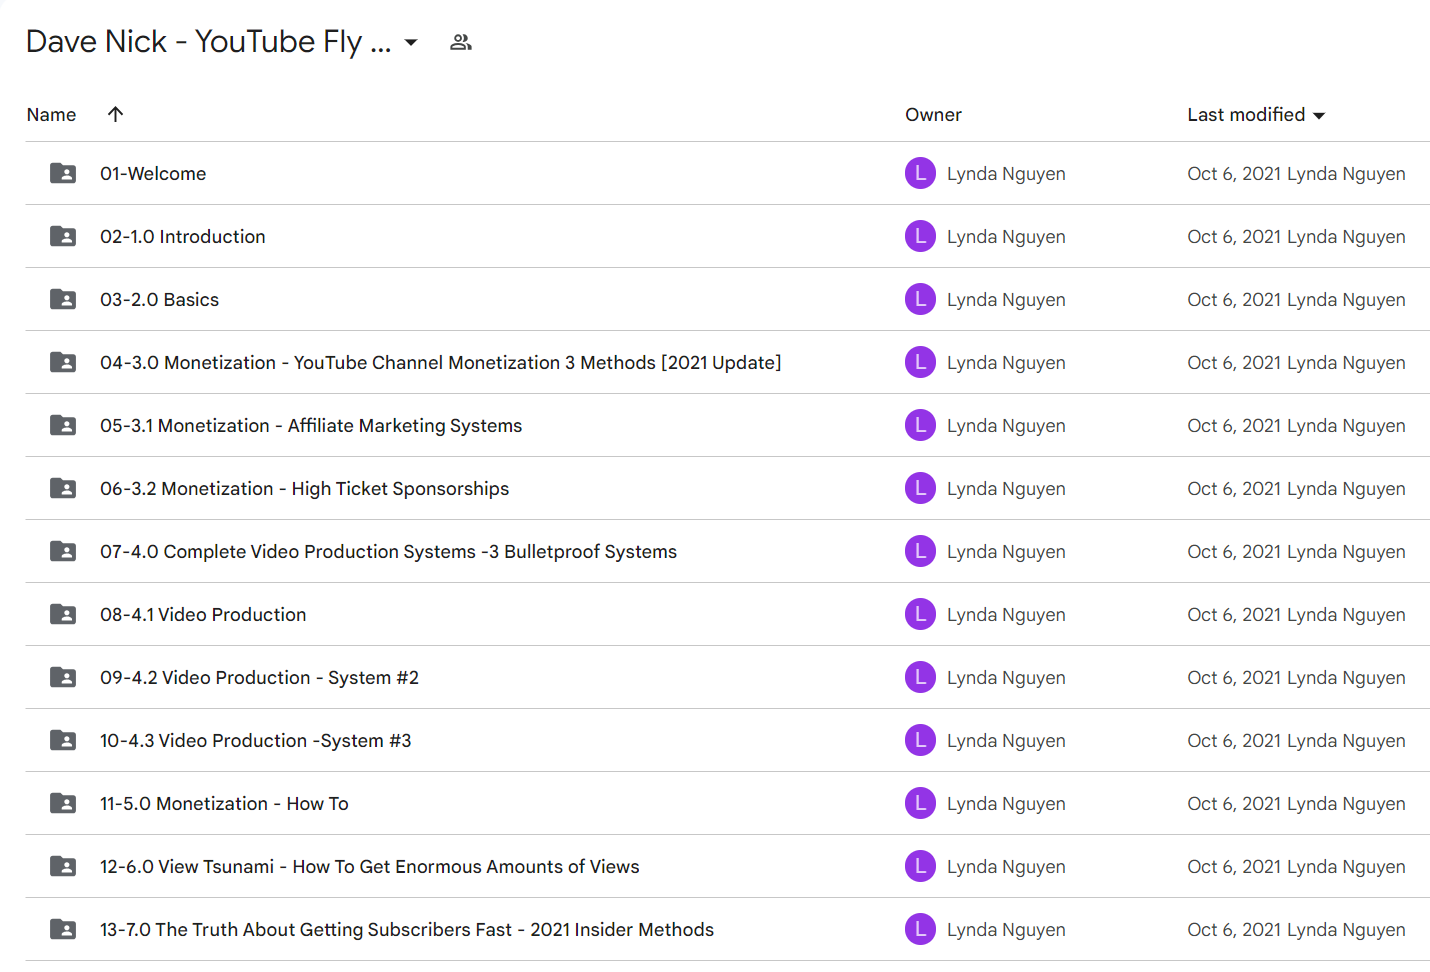The image size is (1430, 972).
Task: Select the 13-7.0 Getting Subscribers folder icon
Action: [63, 929]
